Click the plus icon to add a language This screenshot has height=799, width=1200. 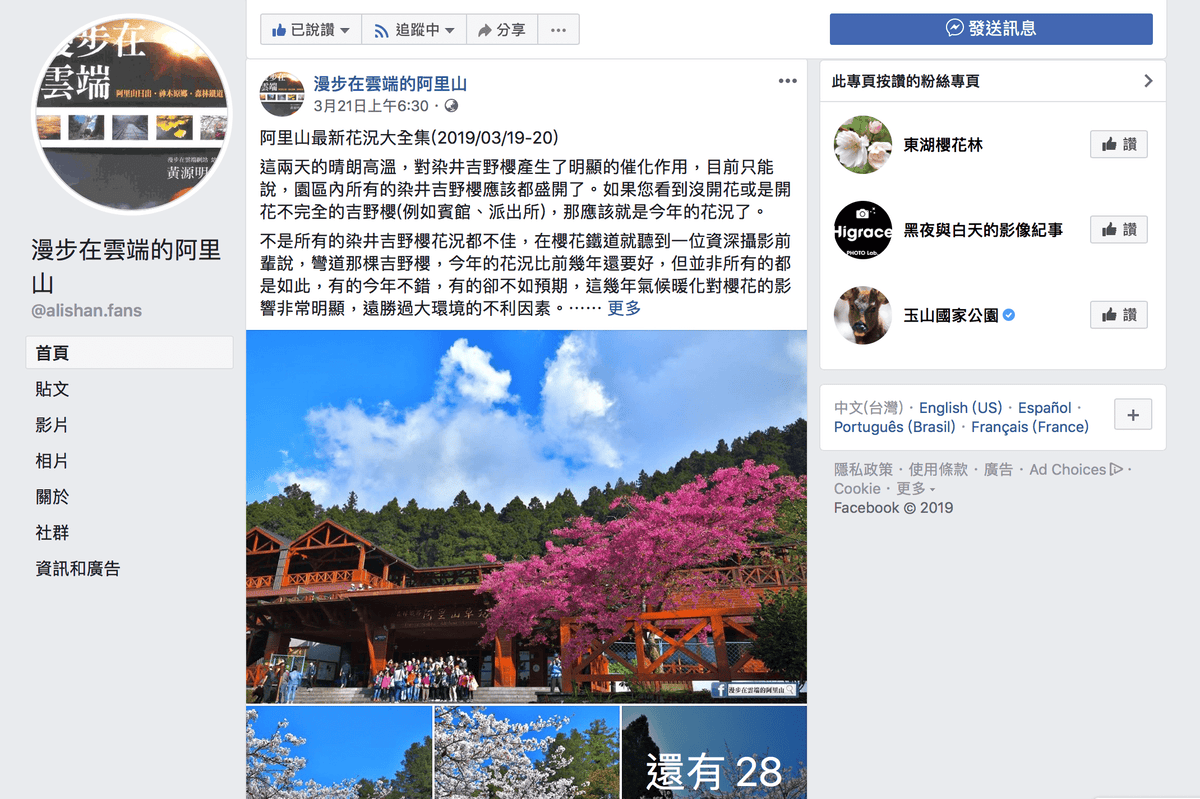click(x=1133, y=414)
